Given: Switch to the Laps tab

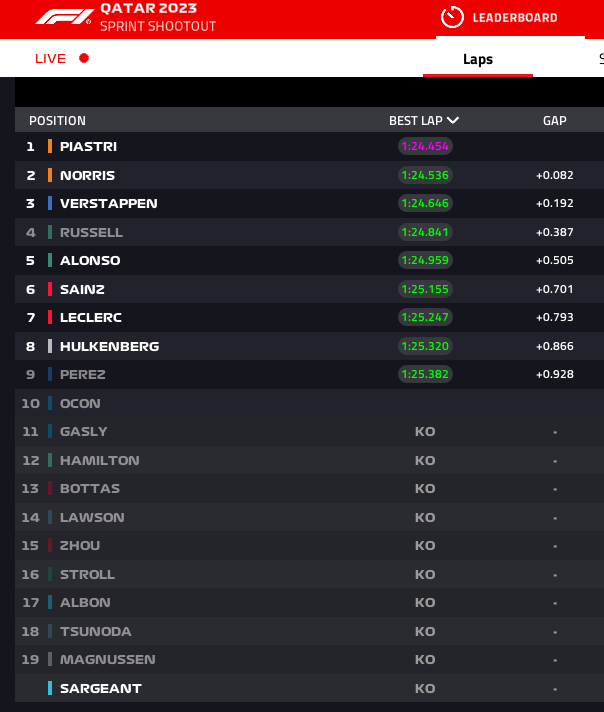Looking at the screenshot, I should 478,59.
